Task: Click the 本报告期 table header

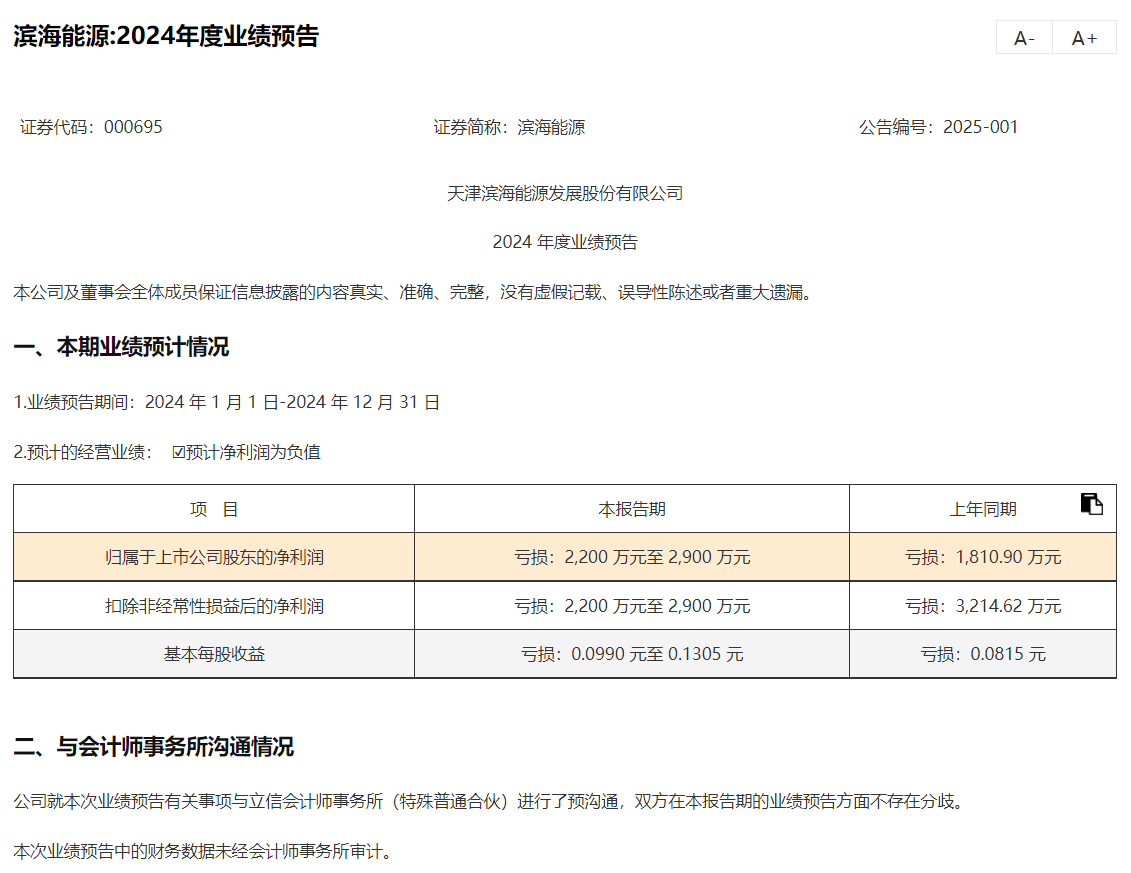Action: 632,509
